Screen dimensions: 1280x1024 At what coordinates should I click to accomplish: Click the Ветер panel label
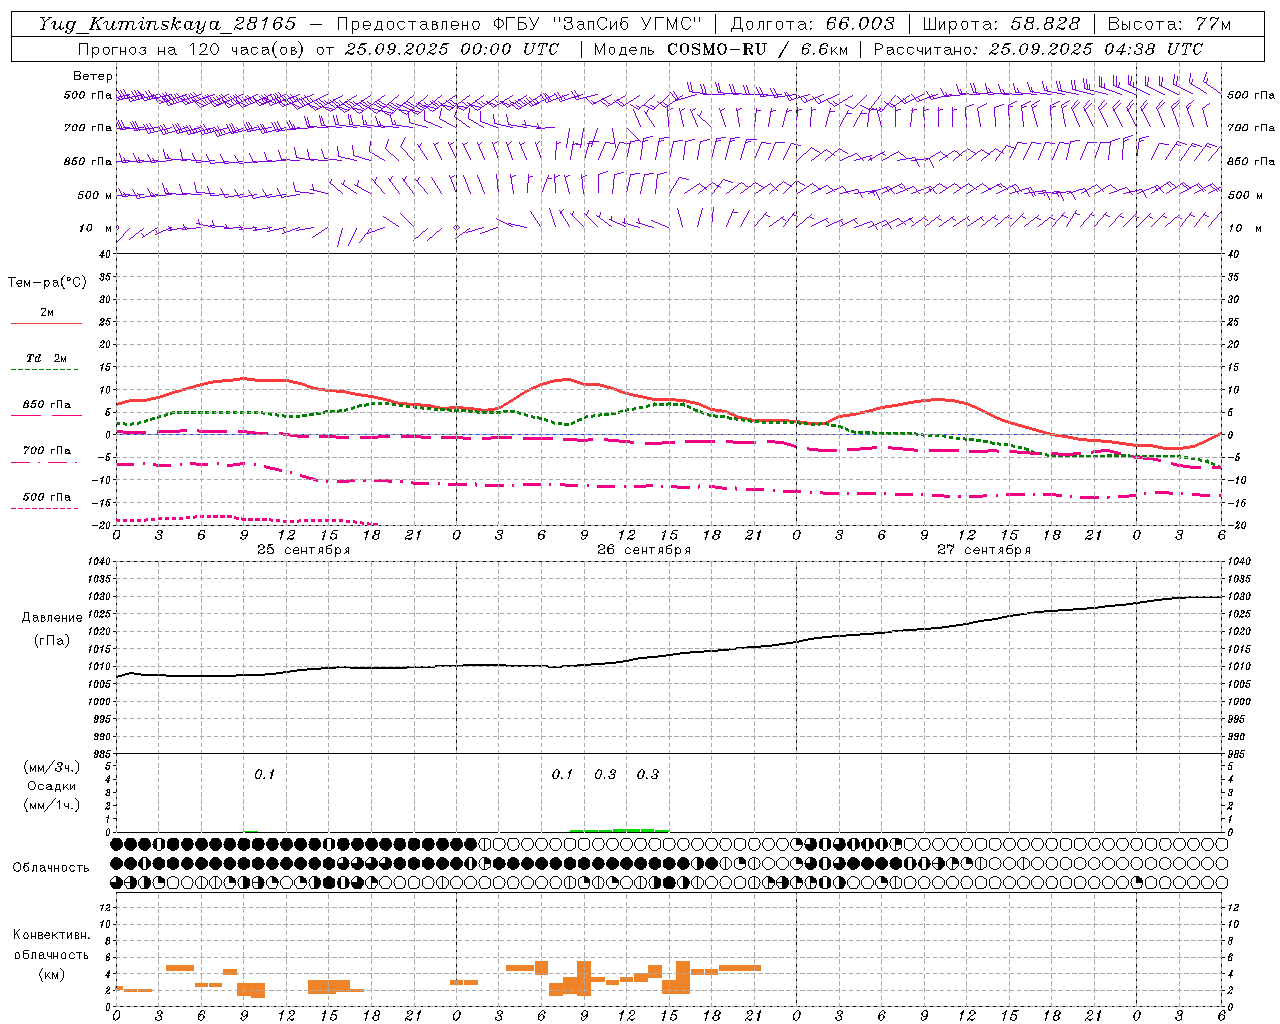[93, 76]
